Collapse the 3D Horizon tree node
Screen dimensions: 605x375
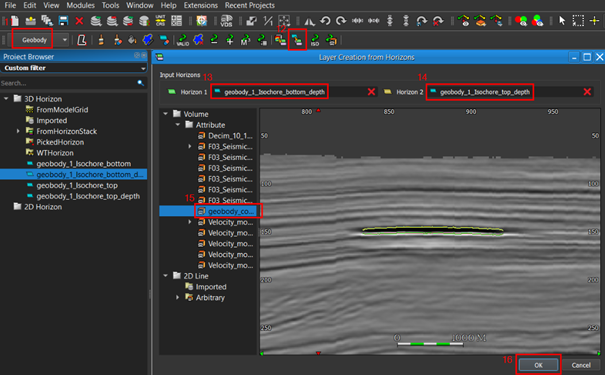pyautogui.click(x=6, y=99)
